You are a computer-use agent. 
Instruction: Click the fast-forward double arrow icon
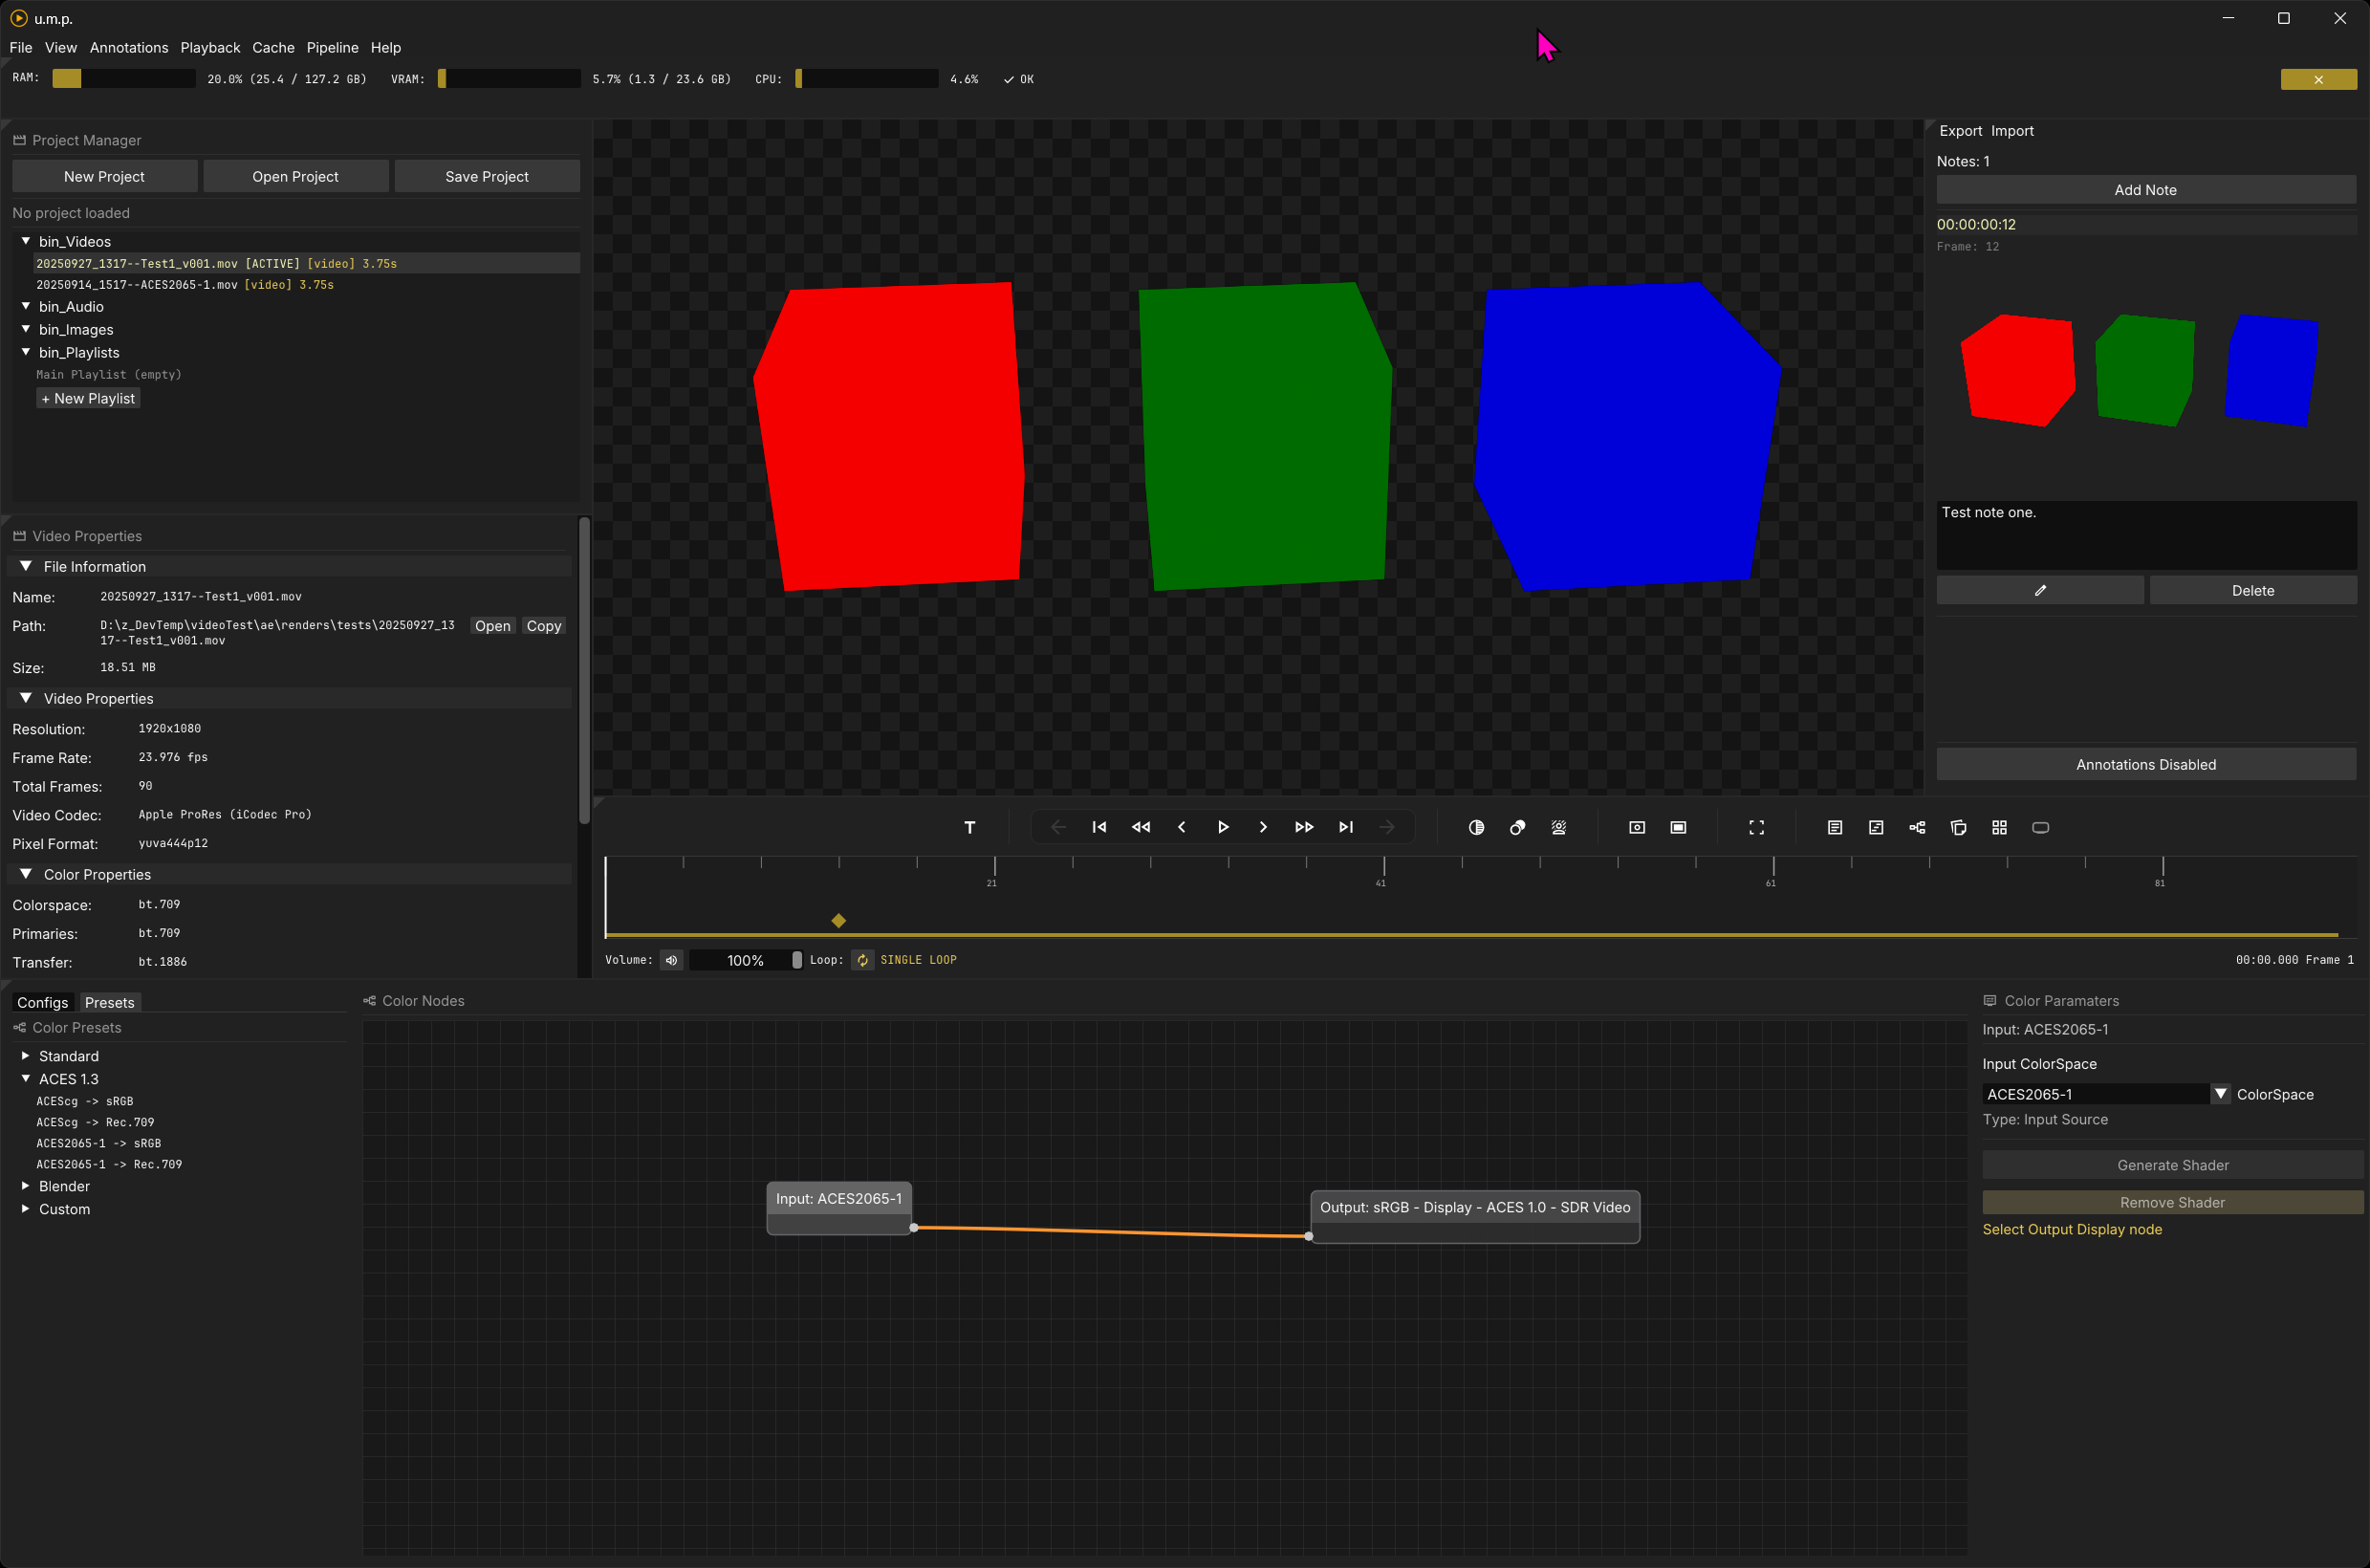click(x=1304, y=827)
